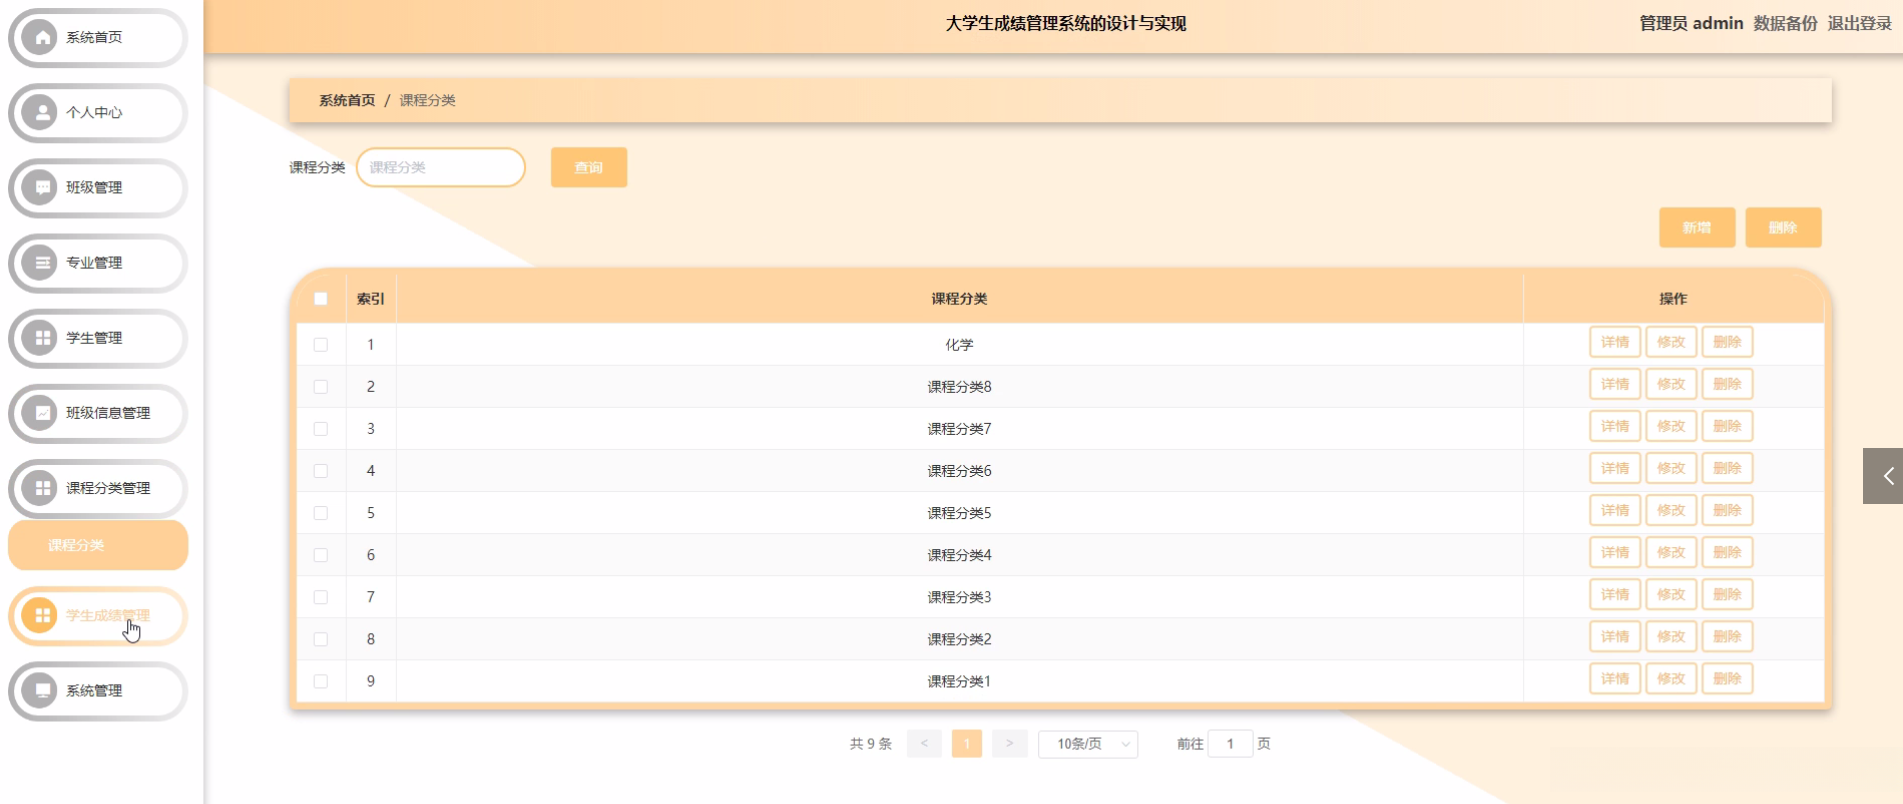1903x804 pixels.
Task: Click the 查询 search button
Action: click(589, 167)
